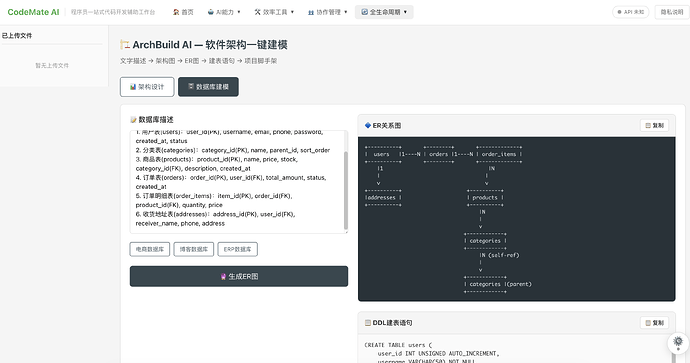The height and width of the screenshot is (363, 690).
Task: Click the CodeMate AI logo
Action: pyautogui.click(x=33, y=12)
